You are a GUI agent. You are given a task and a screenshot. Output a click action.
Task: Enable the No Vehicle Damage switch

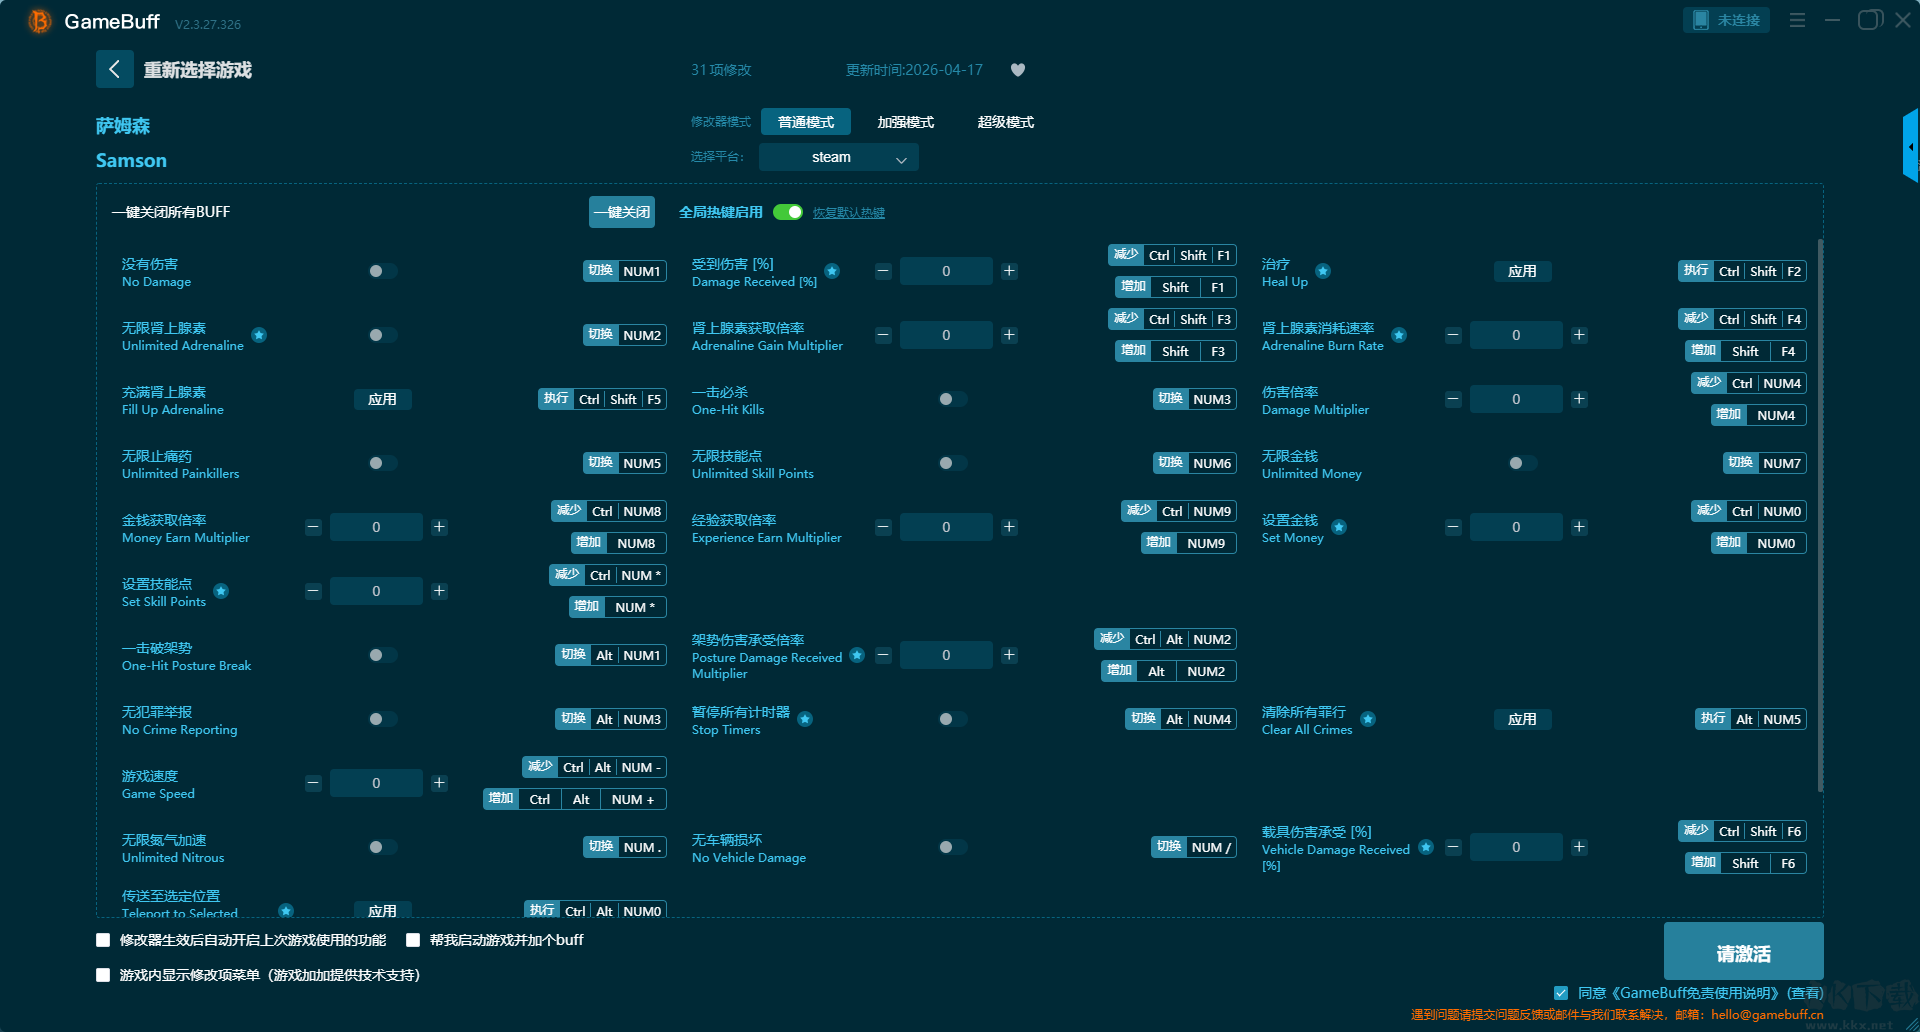point(952,847)
